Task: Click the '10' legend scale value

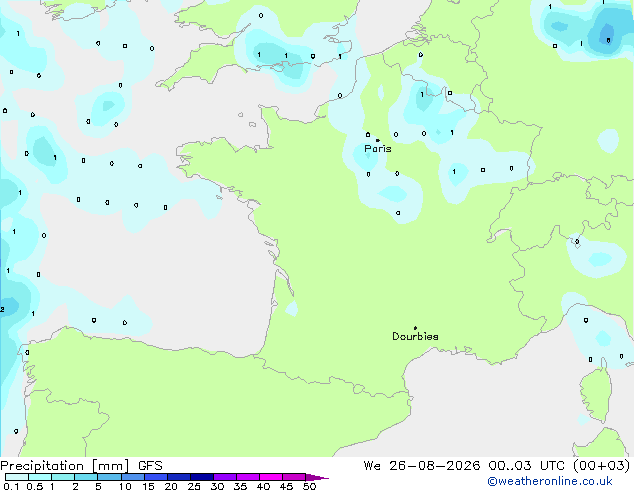Action: (125, 486)
